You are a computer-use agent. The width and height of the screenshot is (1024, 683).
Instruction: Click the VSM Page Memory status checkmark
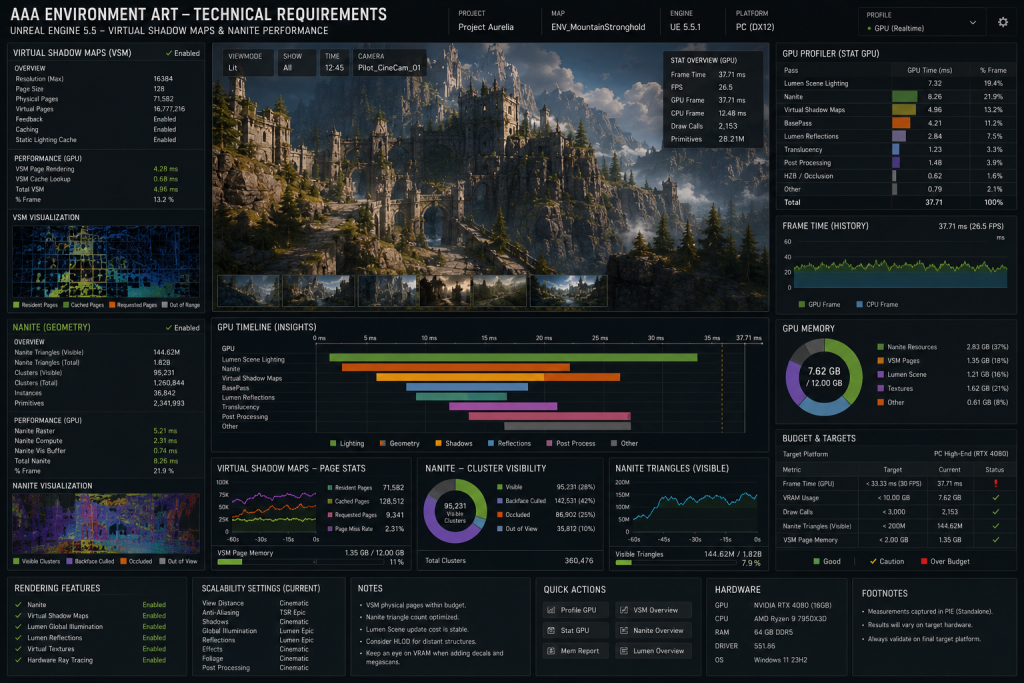tap(995, 540)
